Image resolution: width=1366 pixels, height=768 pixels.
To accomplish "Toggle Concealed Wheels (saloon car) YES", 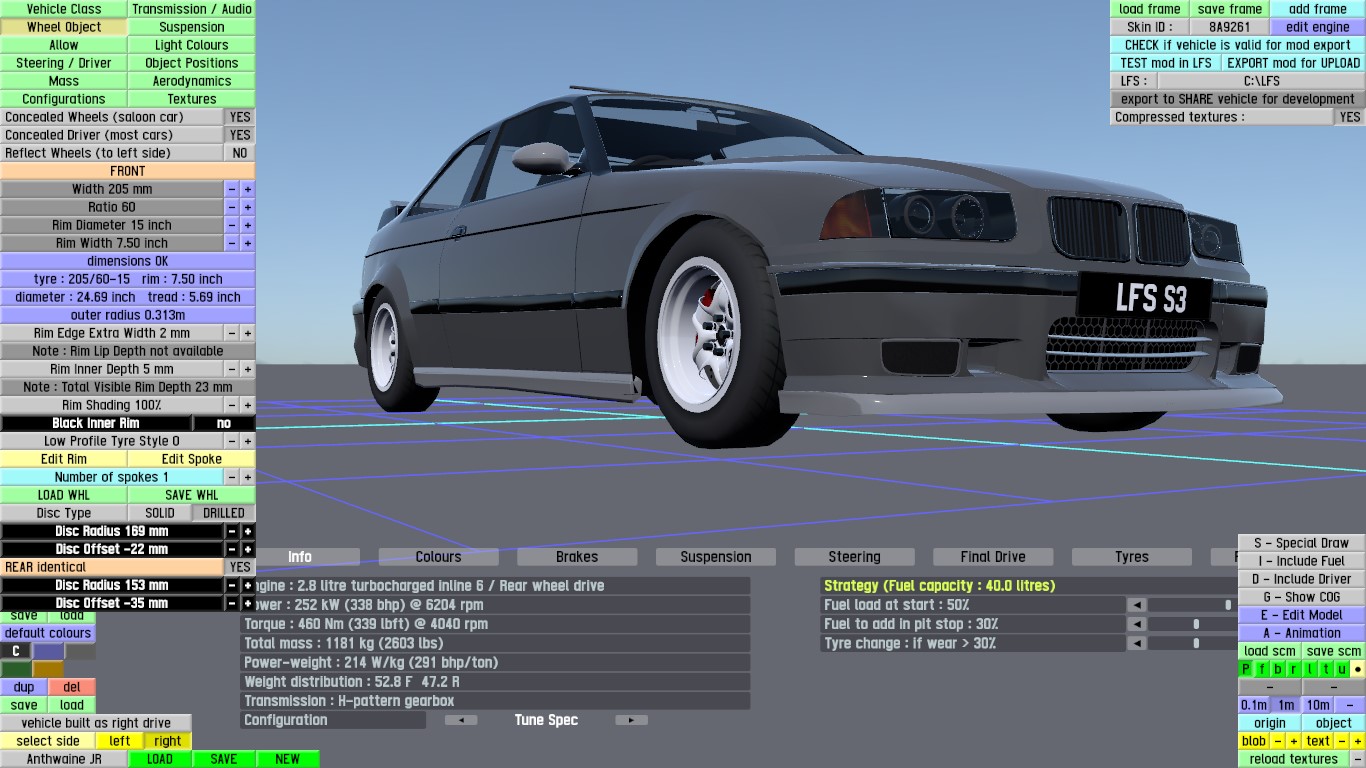I will click(x=240, y=117).
